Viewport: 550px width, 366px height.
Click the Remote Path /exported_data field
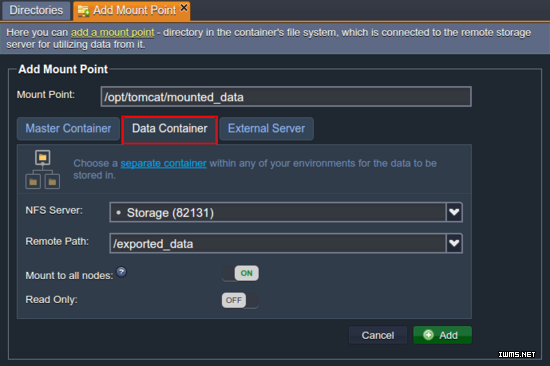click(x=277, y=243)
